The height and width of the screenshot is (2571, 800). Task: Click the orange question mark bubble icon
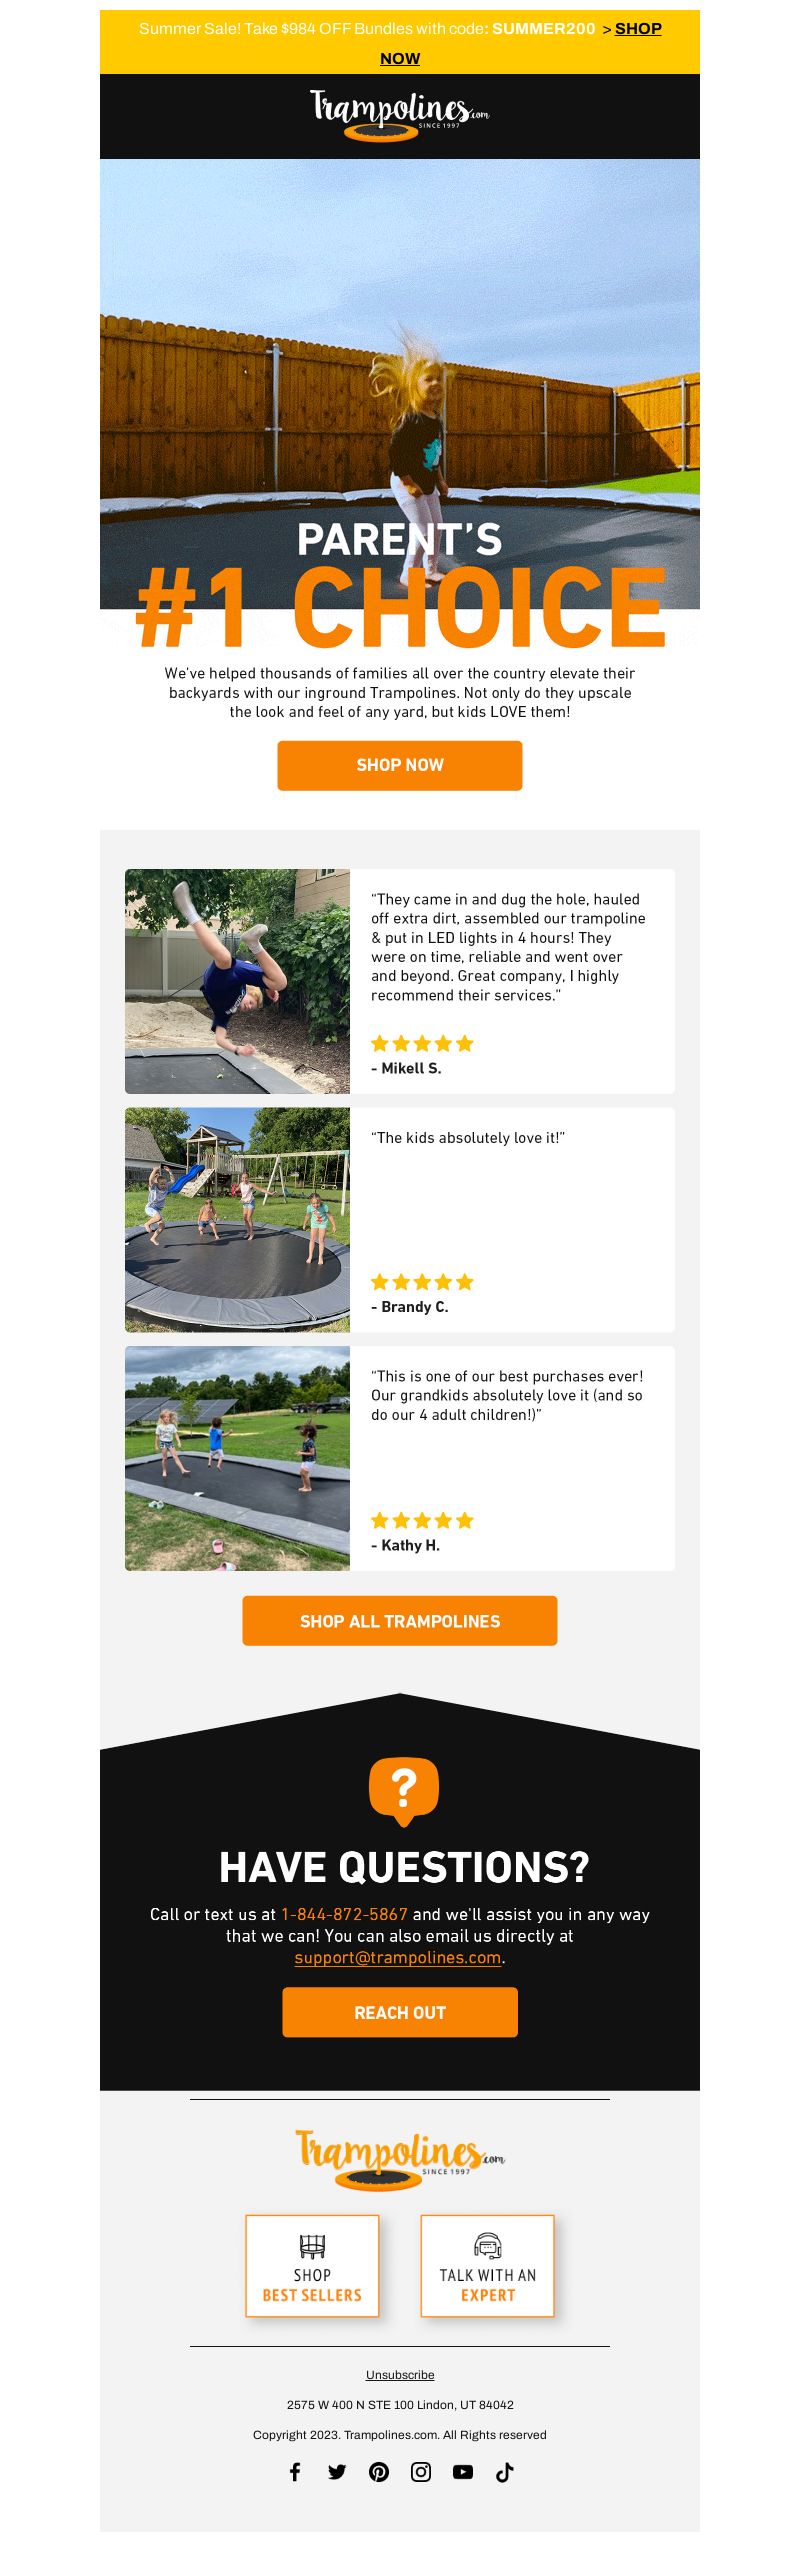point(404,1790)
